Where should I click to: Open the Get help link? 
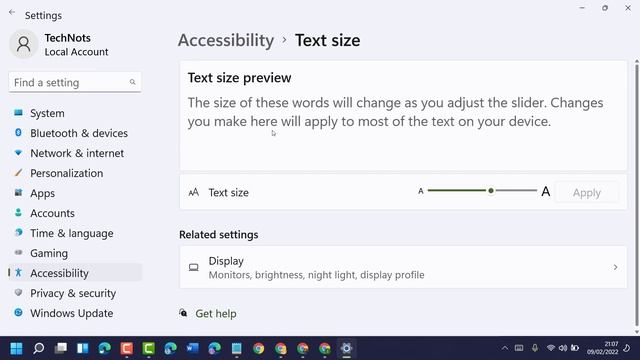pyautogui.click(x=216, y=313)
